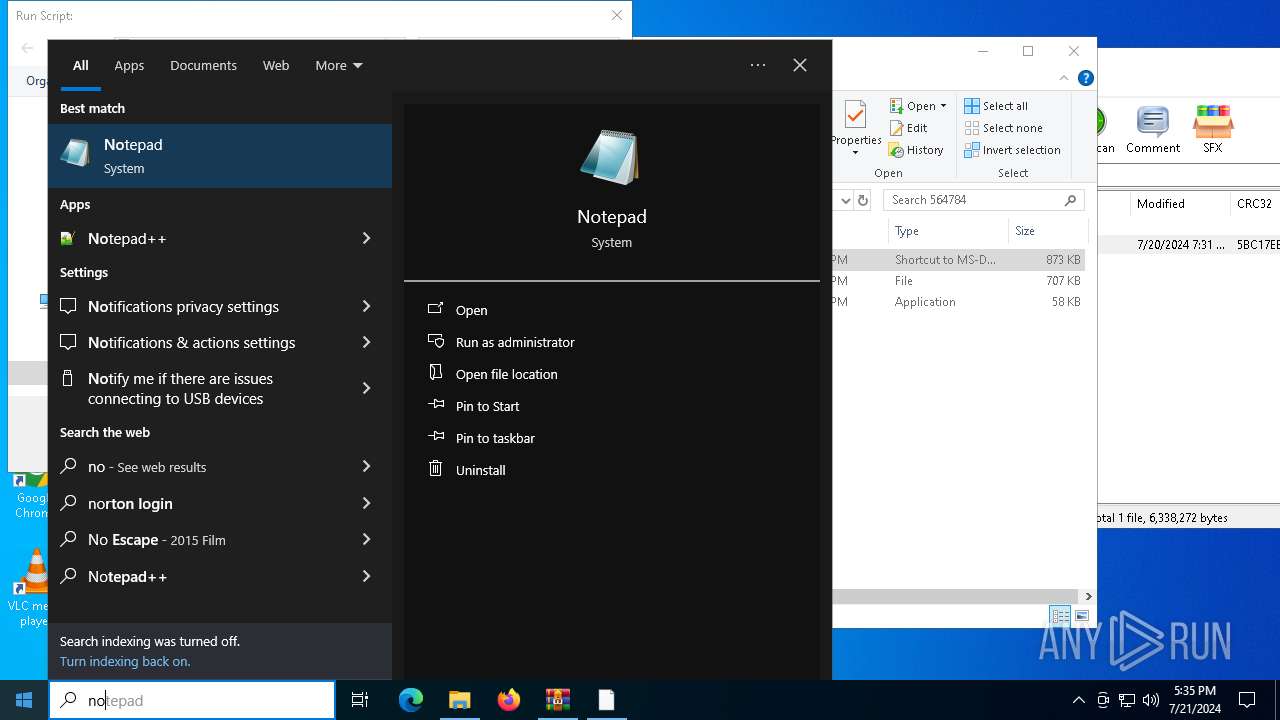
Task: Expand Notifications privacy settings arrow
Action: pos(366,306)
